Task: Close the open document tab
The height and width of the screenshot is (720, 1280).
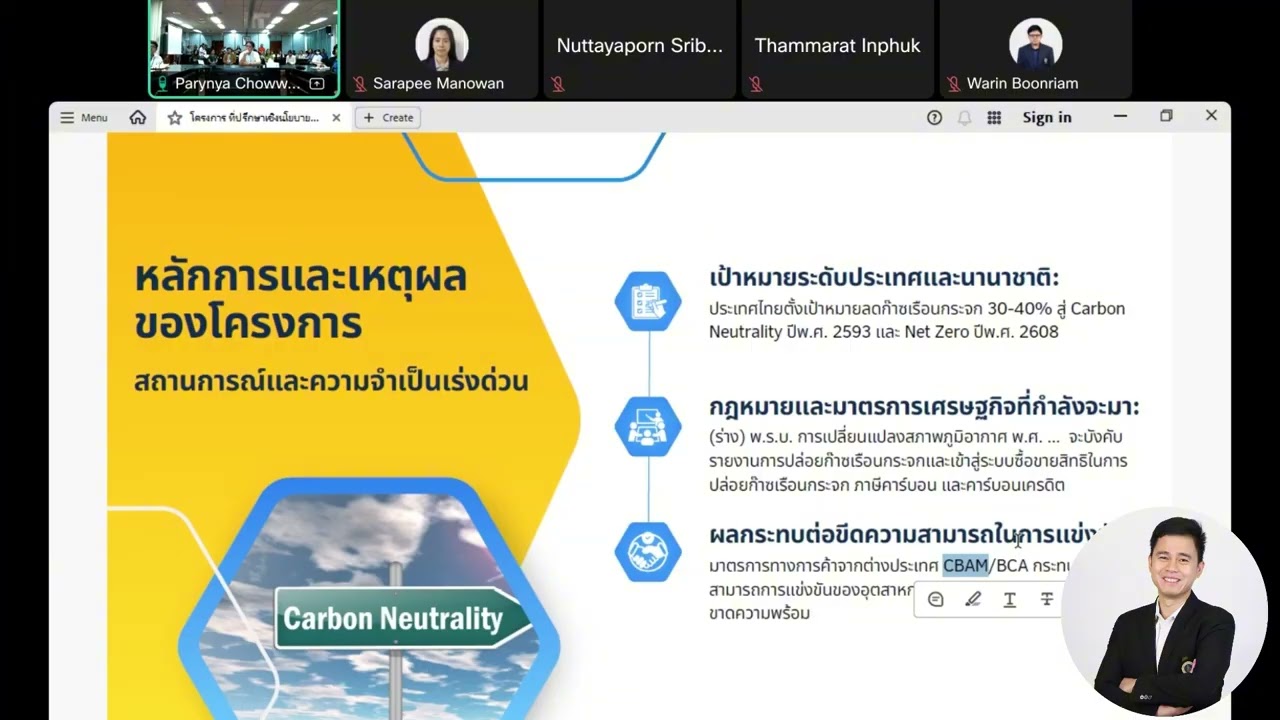Action: click(336, 118)
